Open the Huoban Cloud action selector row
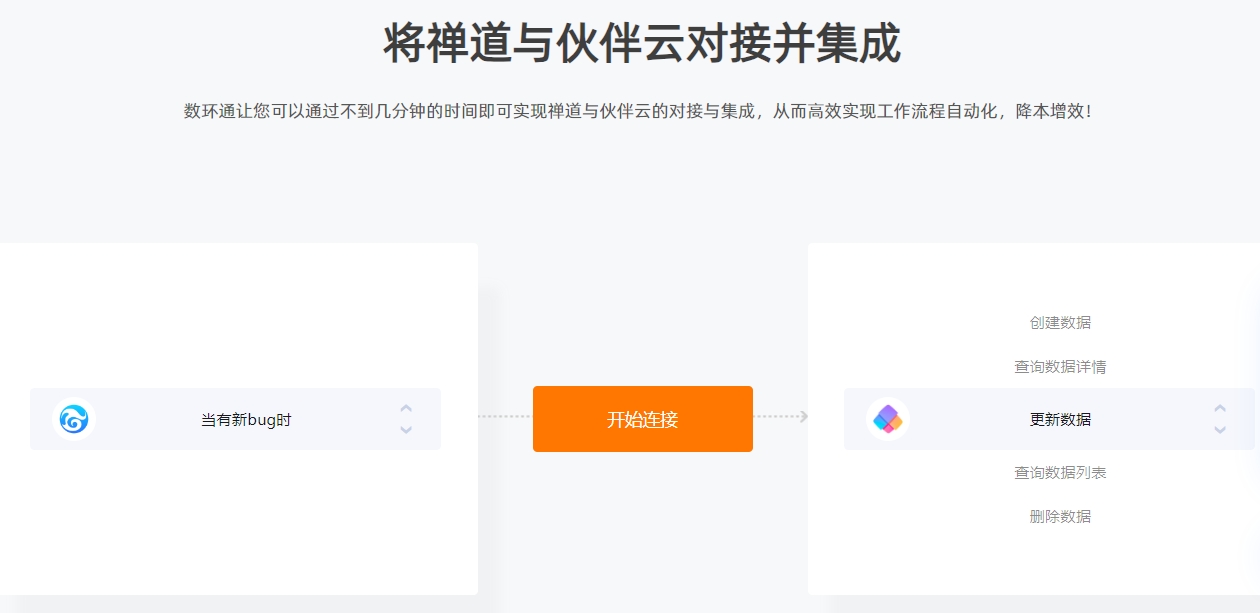Viewport: 1260px width, 613px height. pyautogui.click(x=1049, y=419)
